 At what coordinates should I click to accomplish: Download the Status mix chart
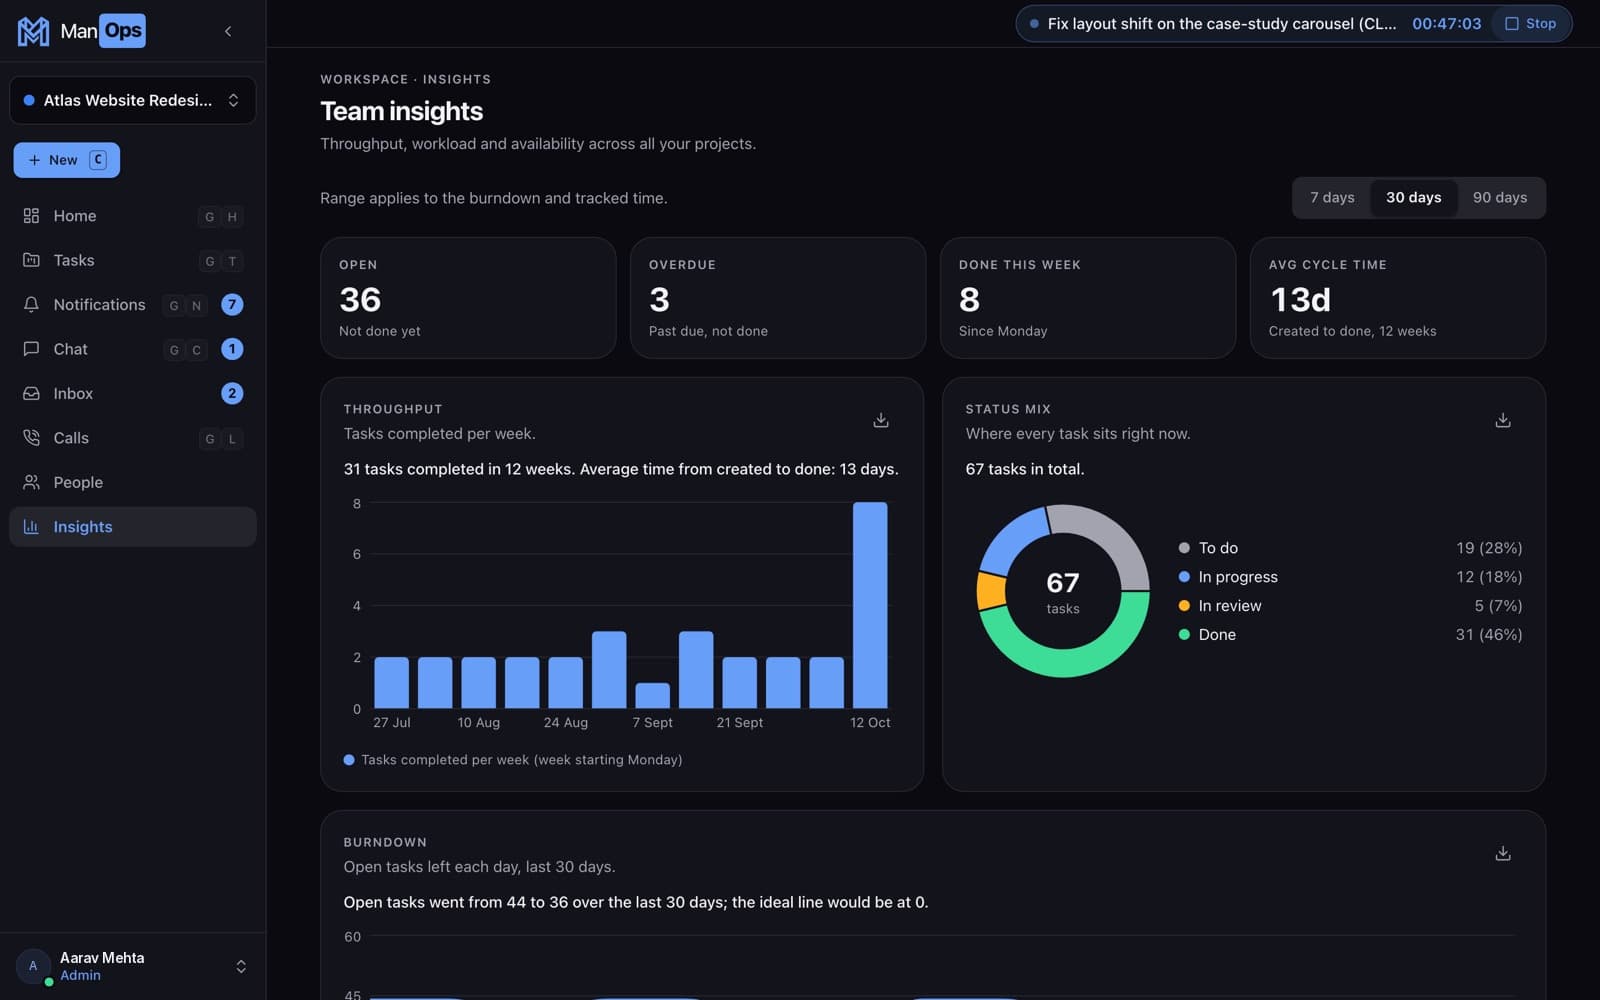(x=1503, y=420)
